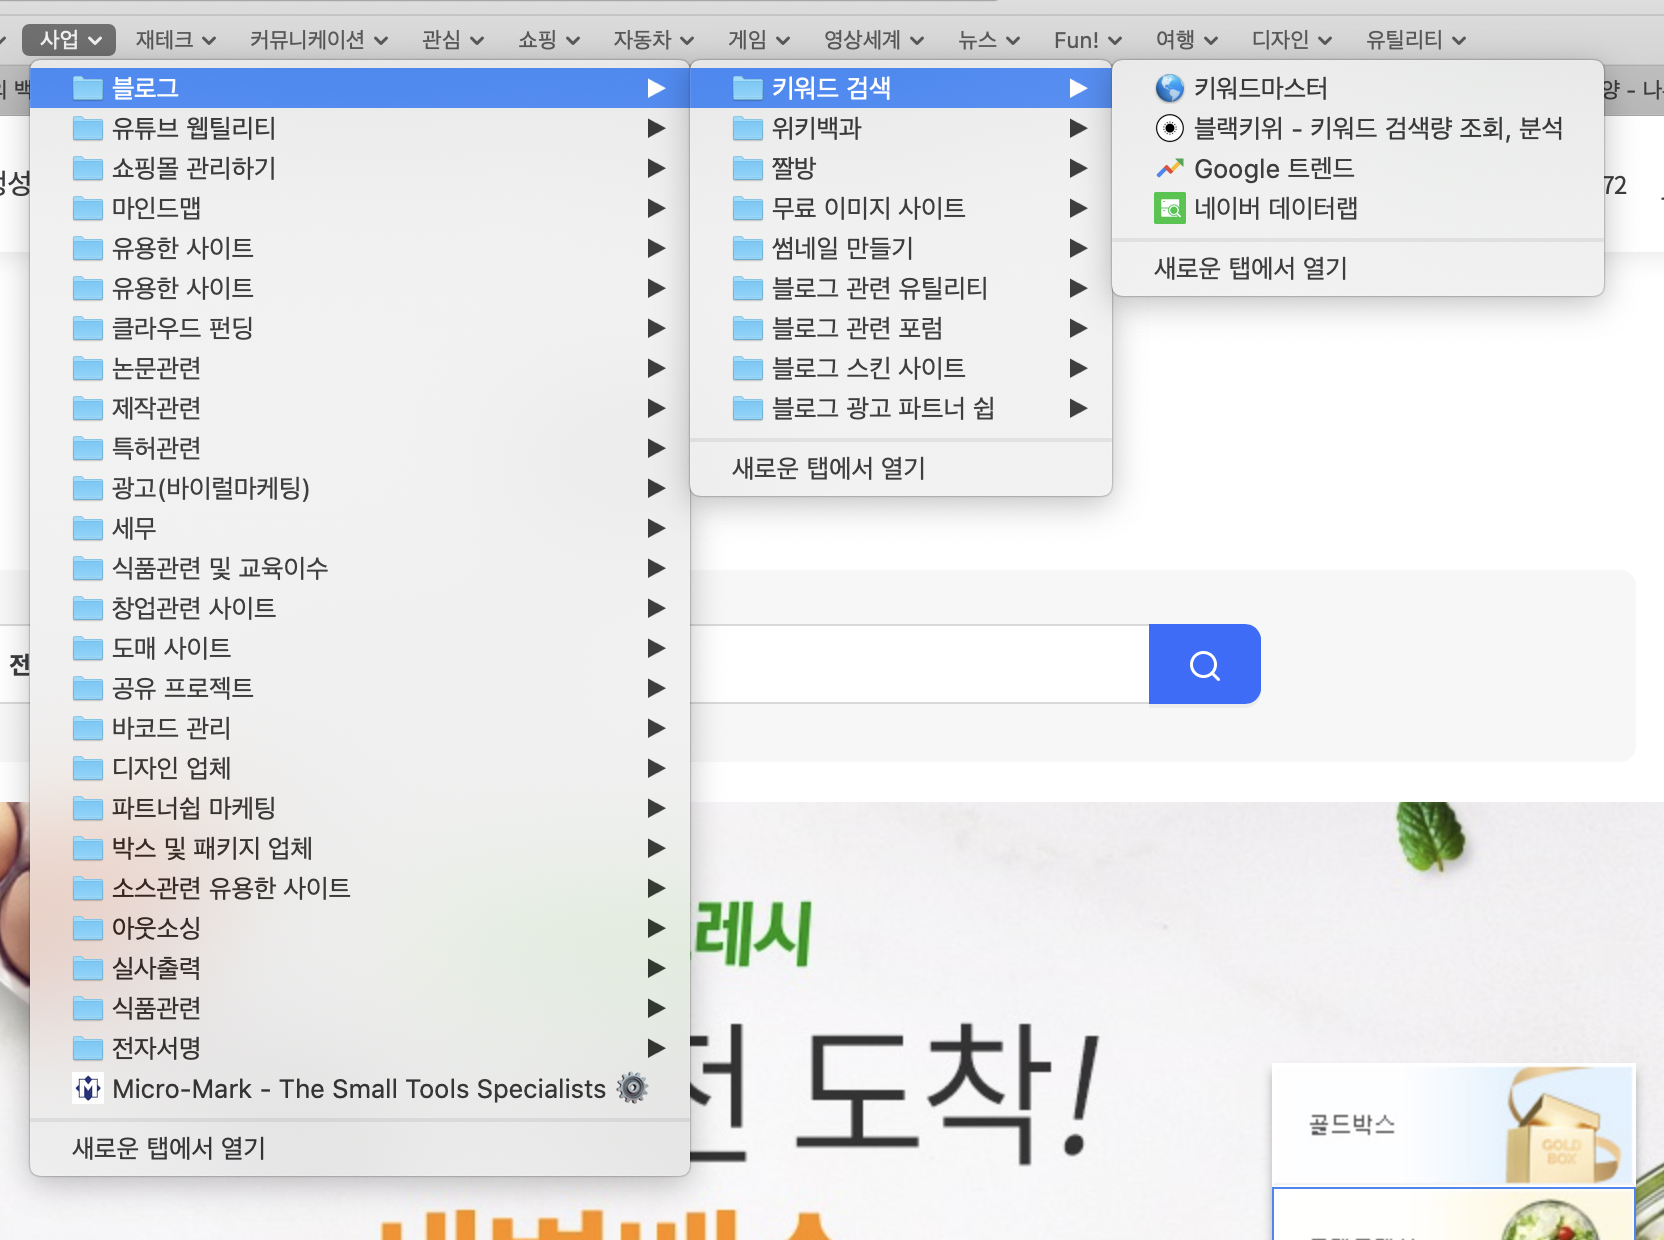This screenshot has height=1240, width=1664.
Task: Expand the 게임 bookmark dropdown
Action: [759, 40]
